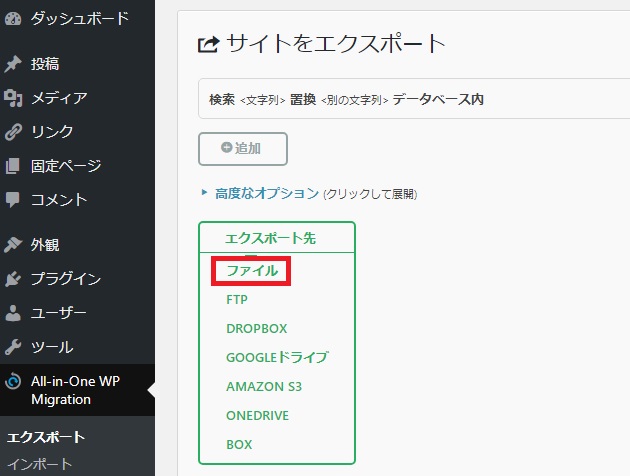Viewport: 630px width, 476px height.
Task: Click the Users (ユーザー) person icon
Action: [x=13, y=313]
